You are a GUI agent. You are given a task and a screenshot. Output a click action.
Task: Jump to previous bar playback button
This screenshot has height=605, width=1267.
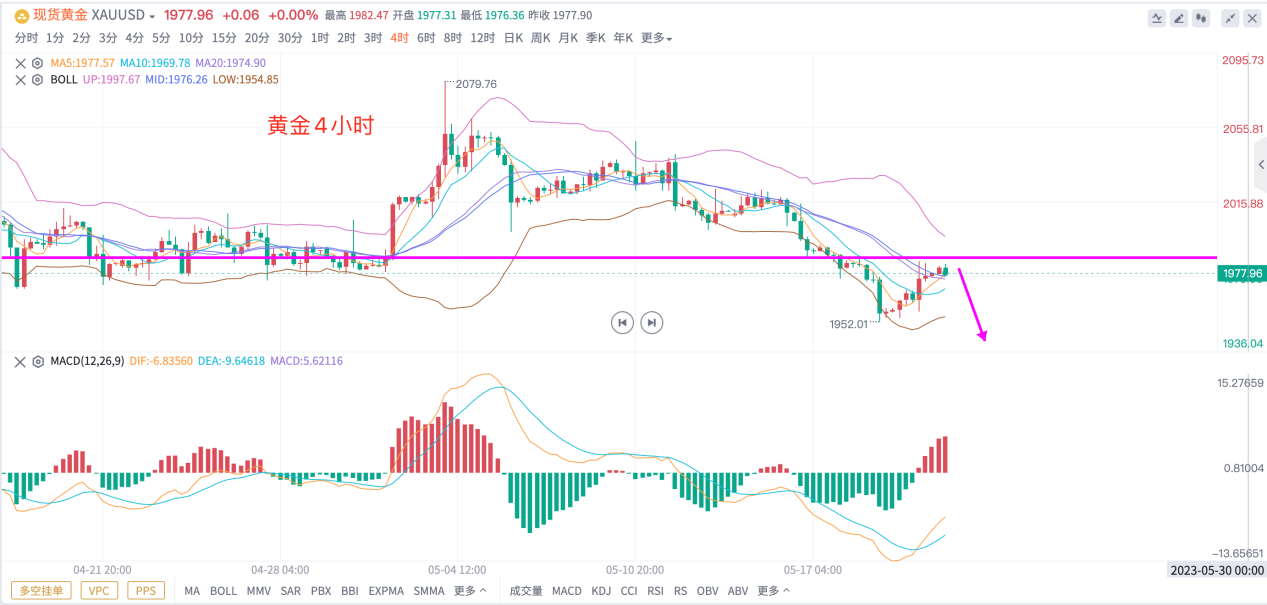pos(623,322)
